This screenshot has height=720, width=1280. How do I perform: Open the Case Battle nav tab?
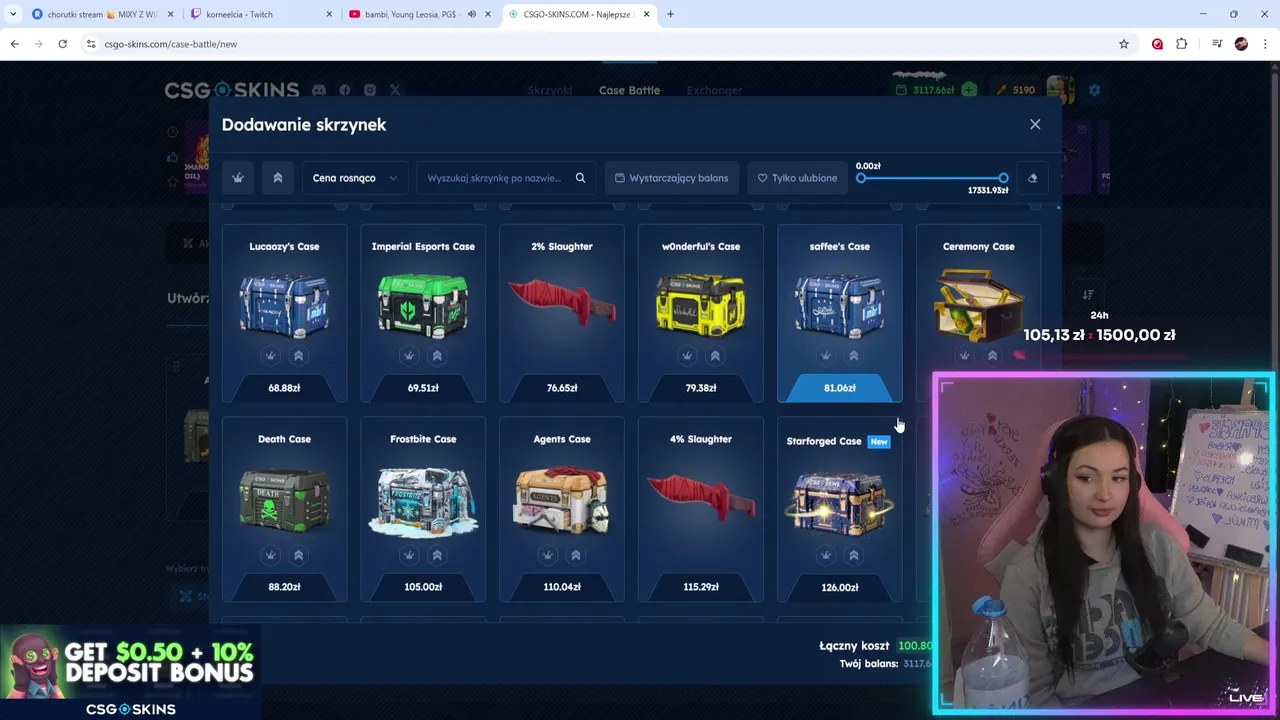pyautogui.click(x=629, y=90)
